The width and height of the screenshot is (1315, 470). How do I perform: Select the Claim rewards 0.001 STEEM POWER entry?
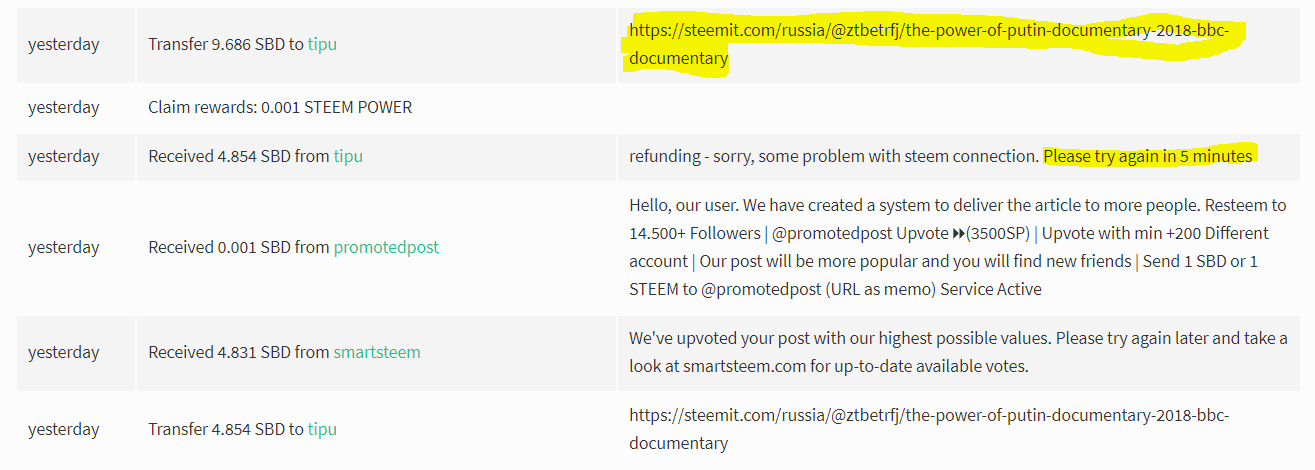[x=280, y=107]
